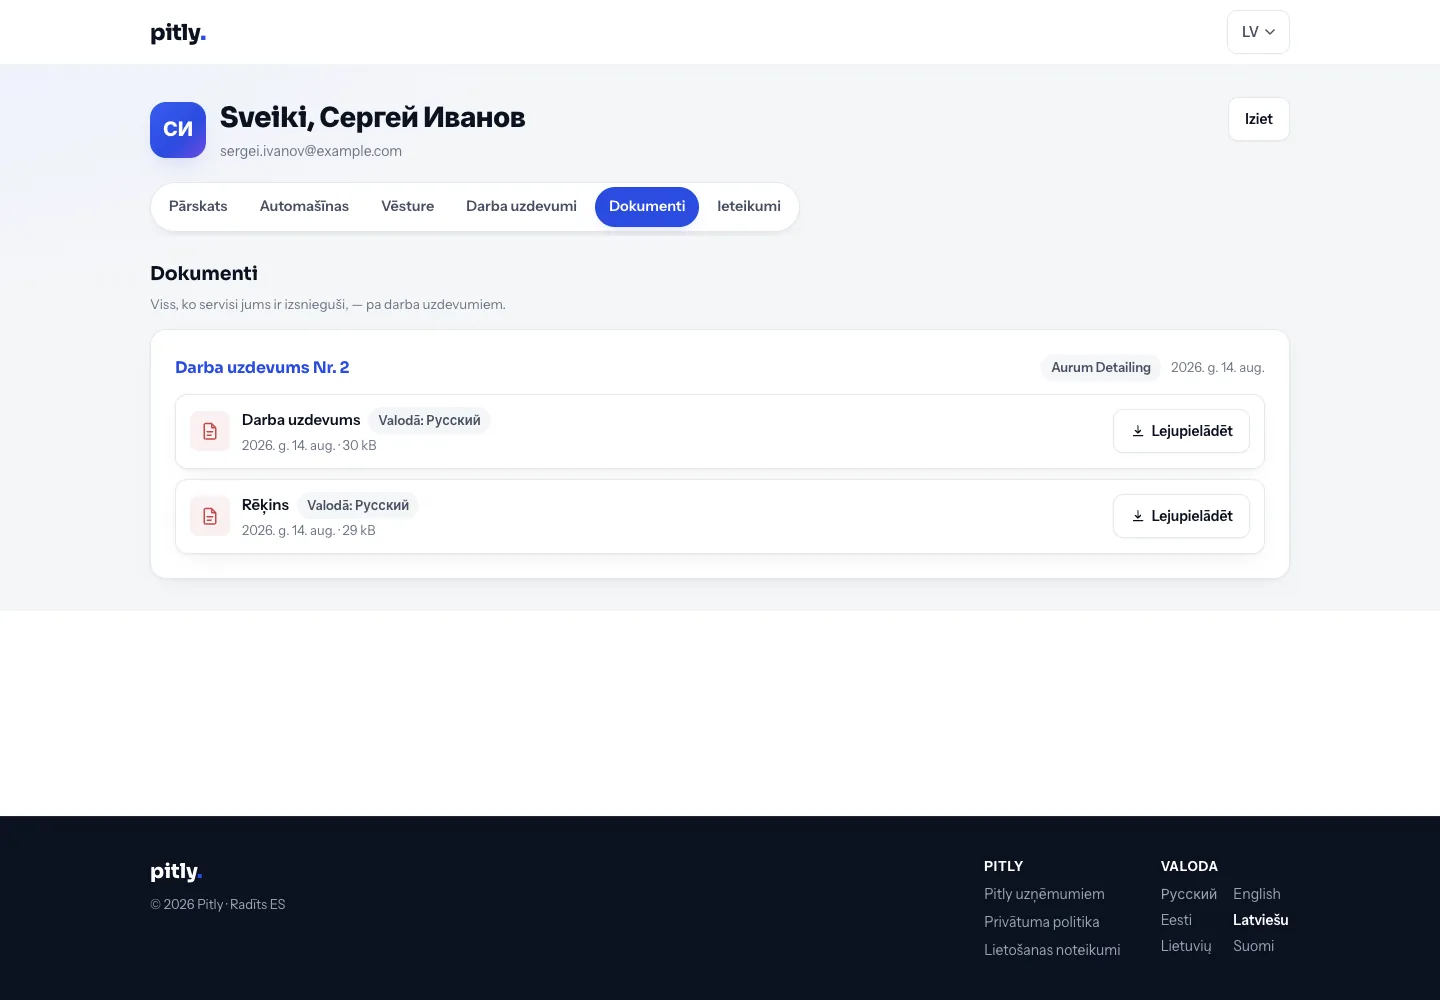Switch language to Русский in footer
Viewport: 1440px width, 1000px height.
pyautogui.click(x=1189, y=894)
